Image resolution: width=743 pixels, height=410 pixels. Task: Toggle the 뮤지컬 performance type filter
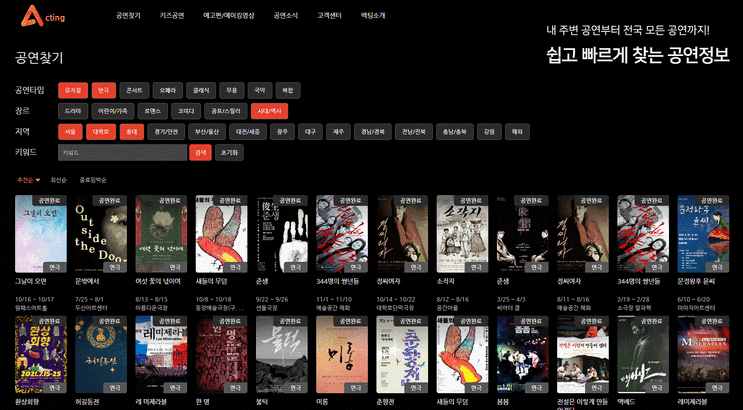pyautogui.click(x=73, y=90)
